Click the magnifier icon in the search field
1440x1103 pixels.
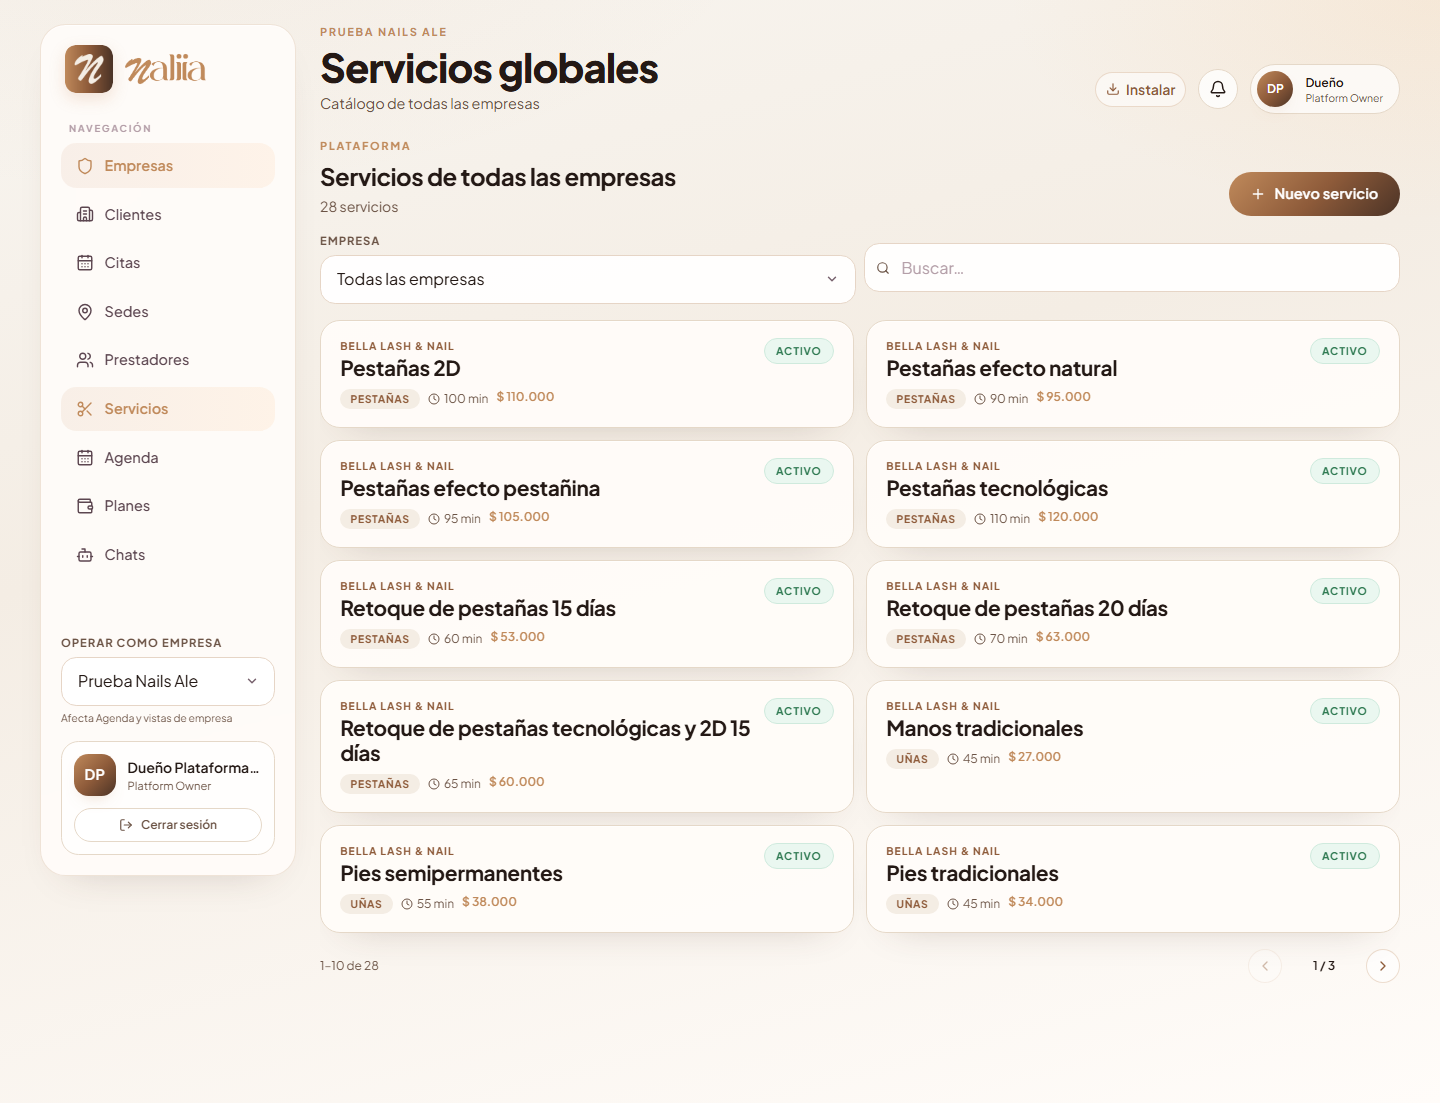tap(883, 268)
